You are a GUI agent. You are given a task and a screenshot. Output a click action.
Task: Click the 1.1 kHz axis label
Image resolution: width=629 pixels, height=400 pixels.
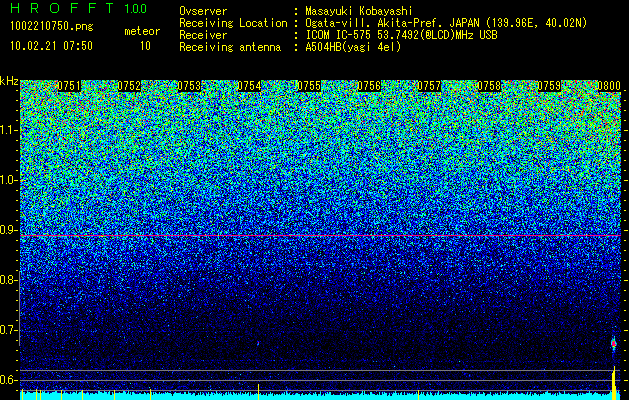(9, 130)
